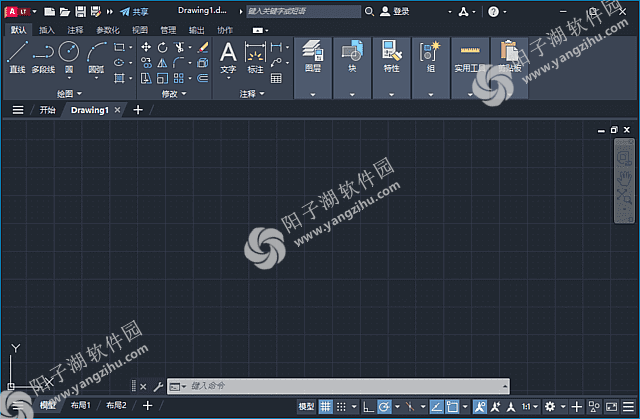
Task: Toggle ortho mode in status bar
Action: 368,406
